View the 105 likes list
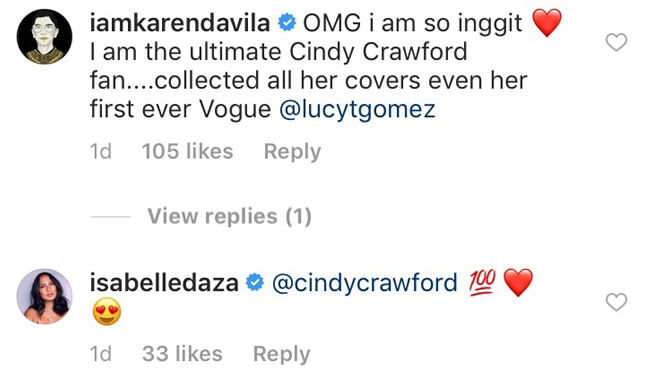The width and height of the screenshot is (660, 368). (x=187, y=151)
